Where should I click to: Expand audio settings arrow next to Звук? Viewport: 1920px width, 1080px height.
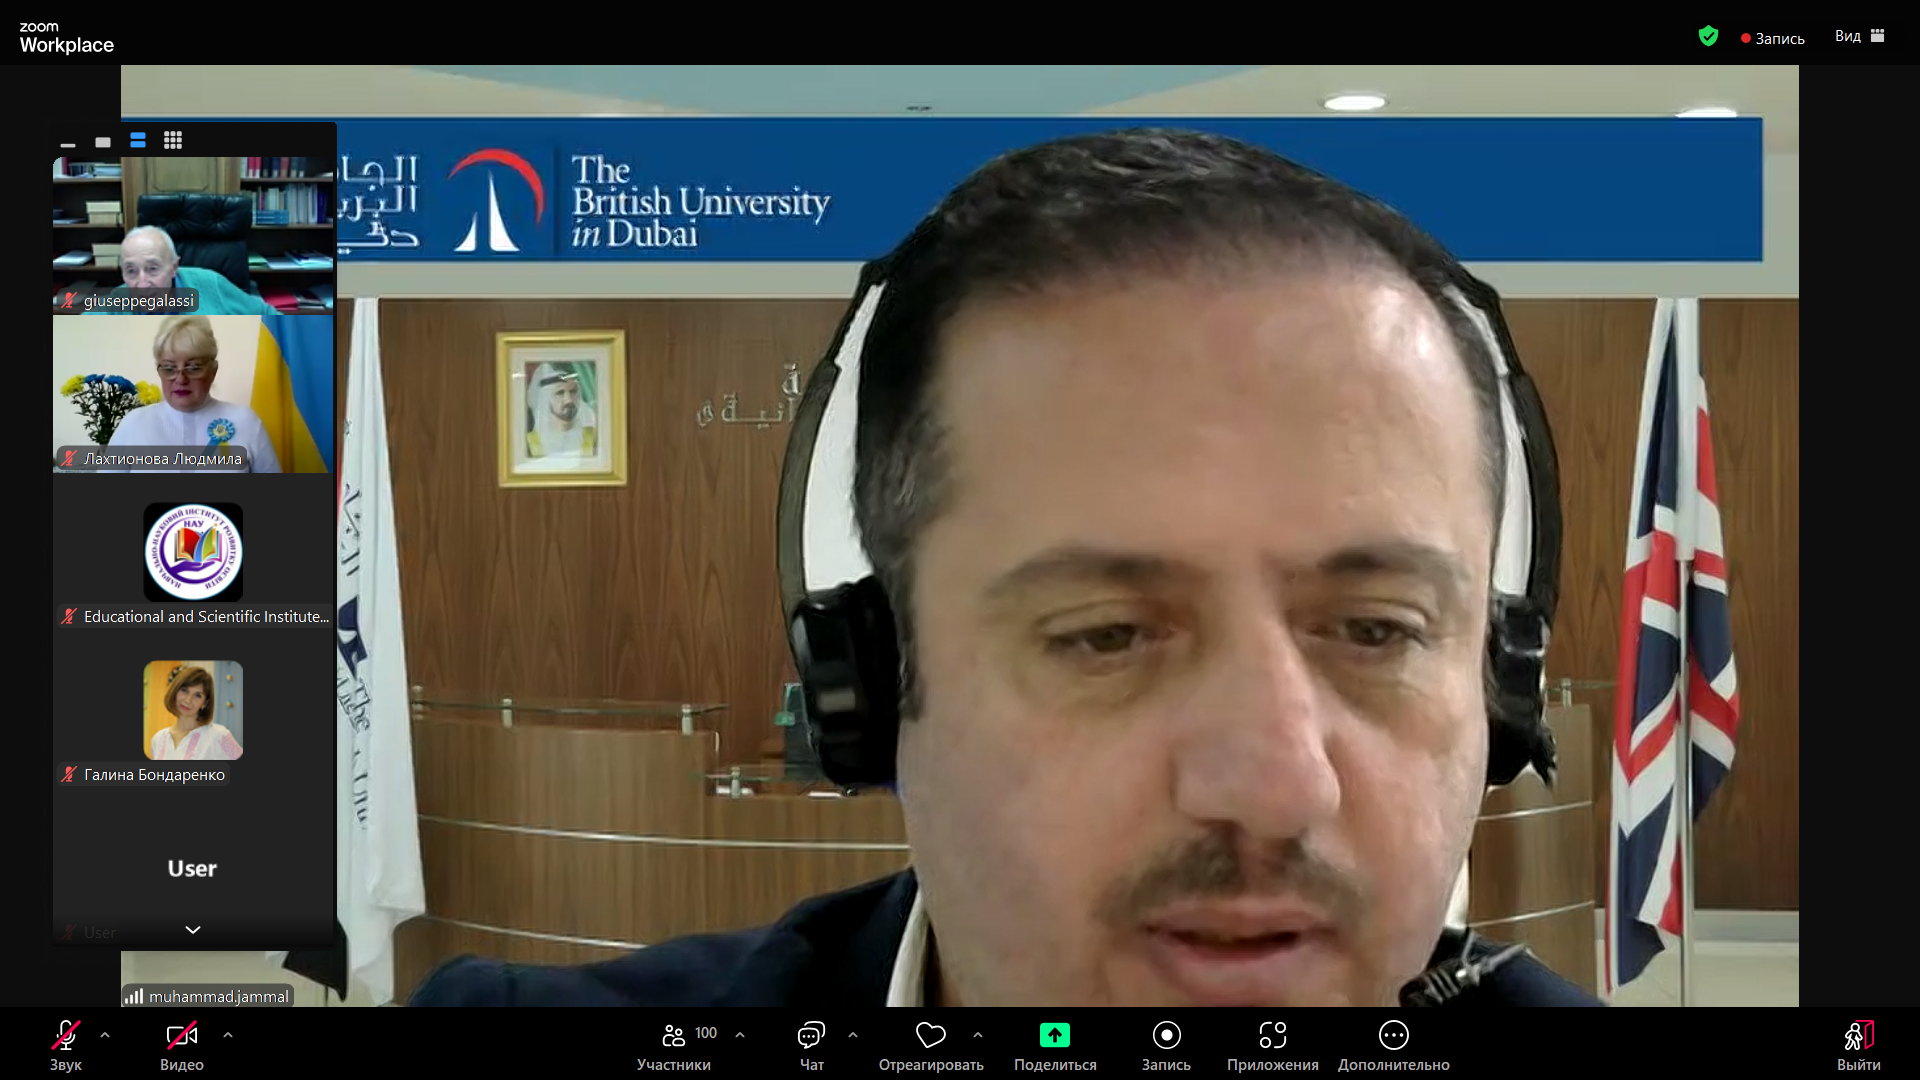point(105,1035)
